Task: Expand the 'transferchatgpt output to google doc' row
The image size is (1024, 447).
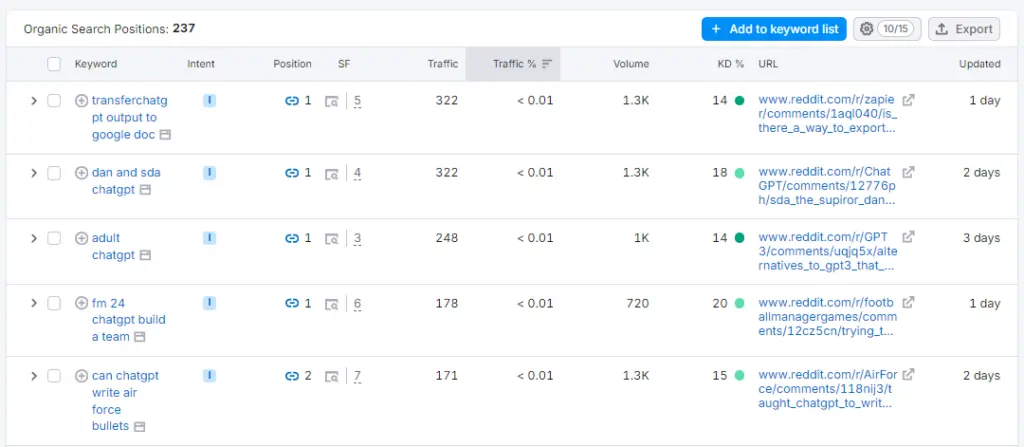Action: pyautogui.click(x=33, y=101)
